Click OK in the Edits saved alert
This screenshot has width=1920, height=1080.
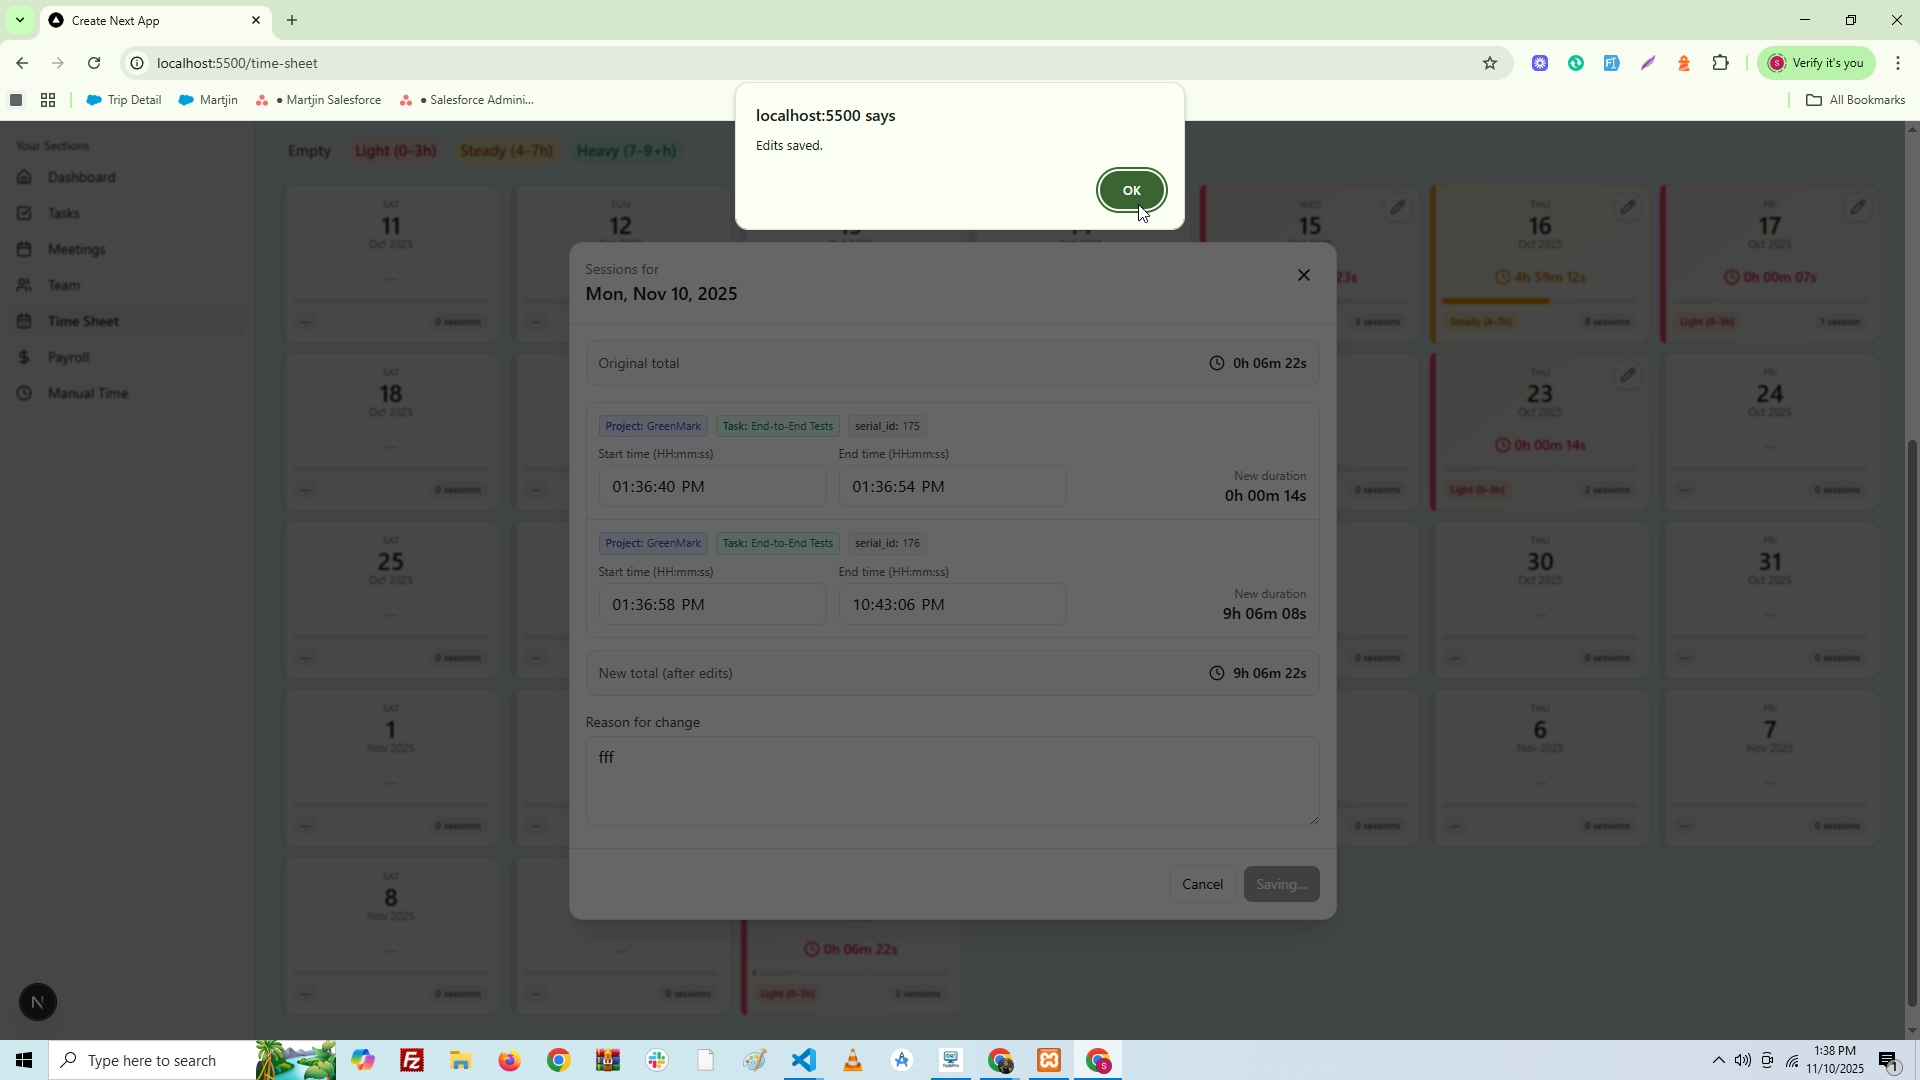pos(1131,190)
